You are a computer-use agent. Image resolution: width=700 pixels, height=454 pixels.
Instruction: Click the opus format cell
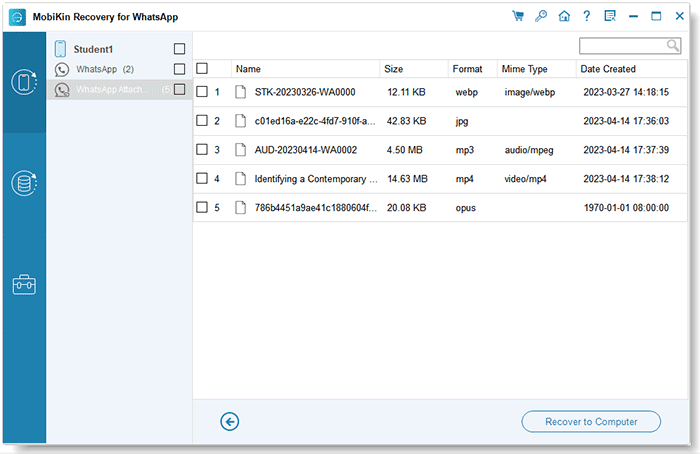tap(466, 208)
